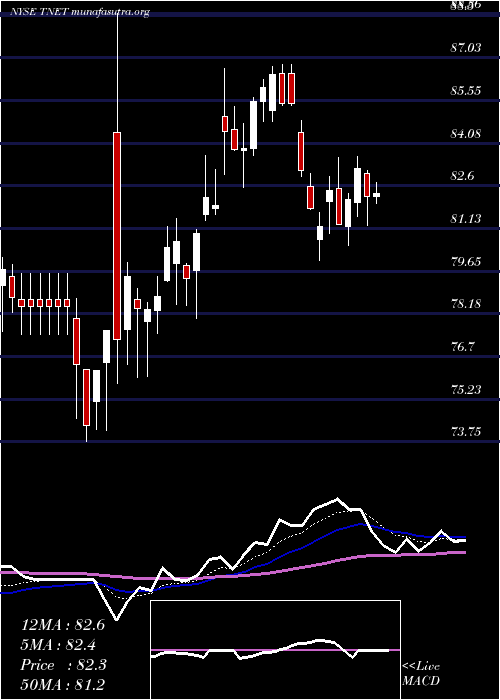This screenshot has width=500, height=700.
Task: Click the 79.65 price level label
Action: pyautogui.click(x=466, y=261)
